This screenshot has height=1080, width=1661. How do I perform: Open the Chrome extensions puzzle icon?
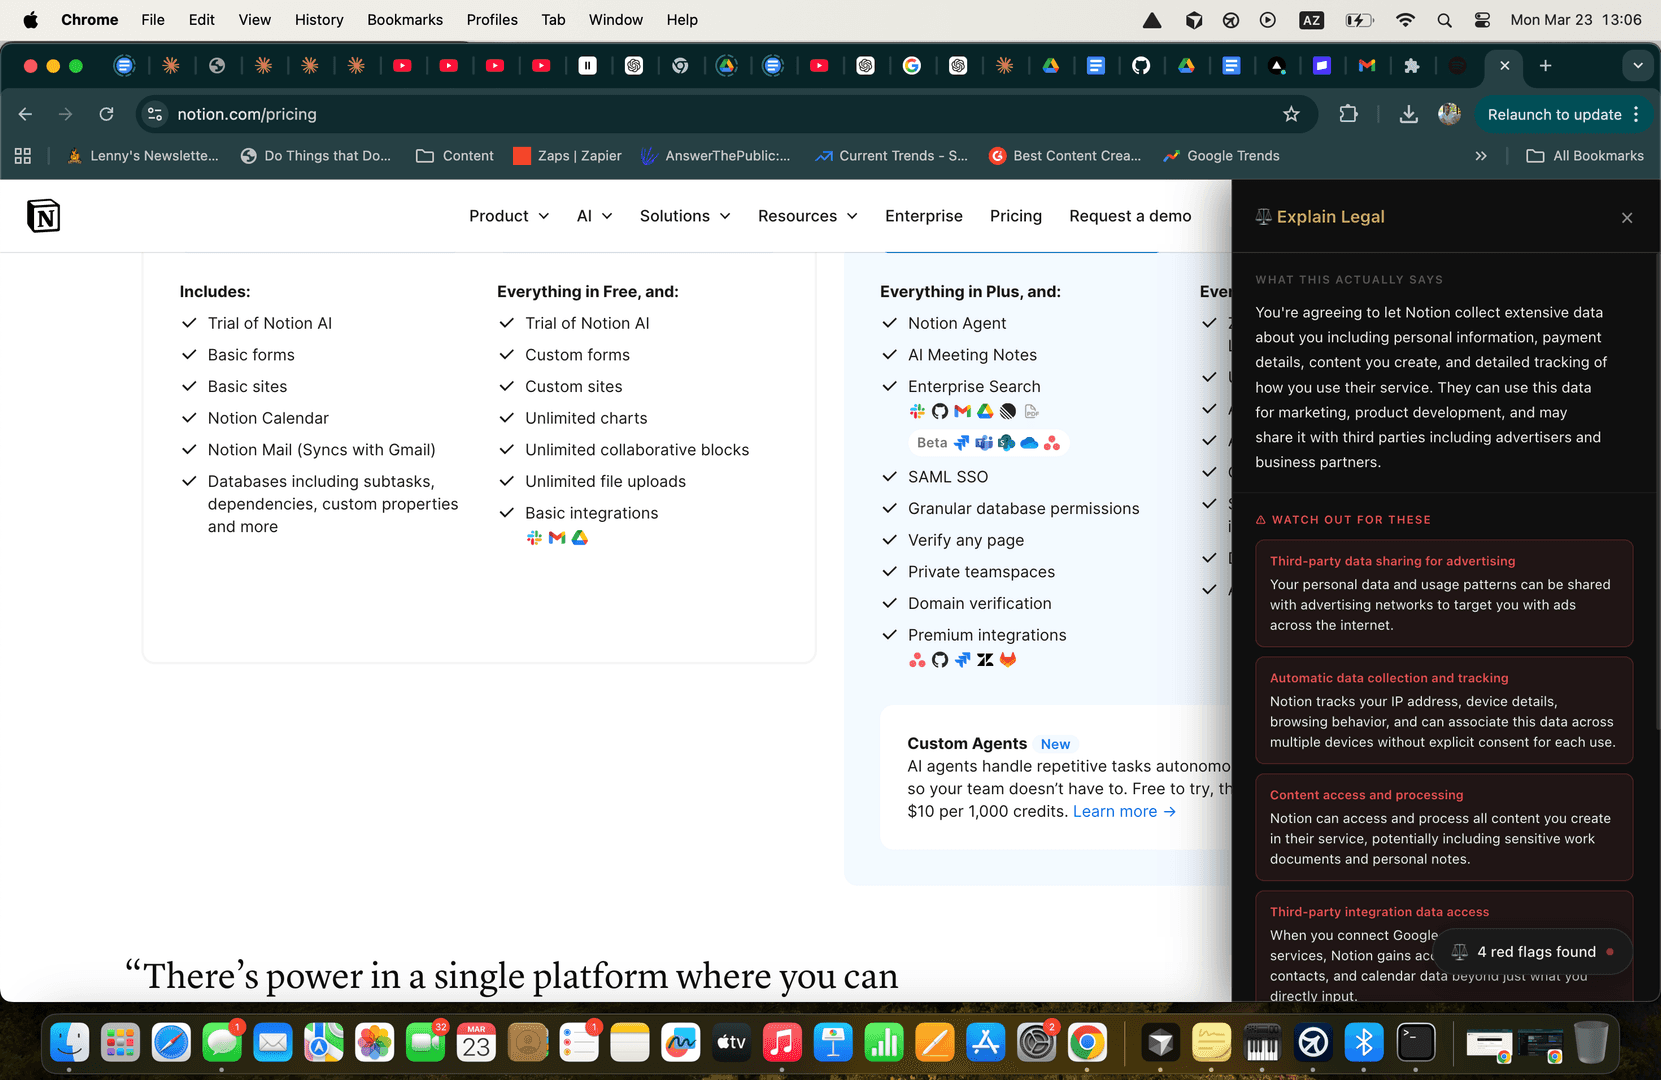click(x=1348, y=114)
